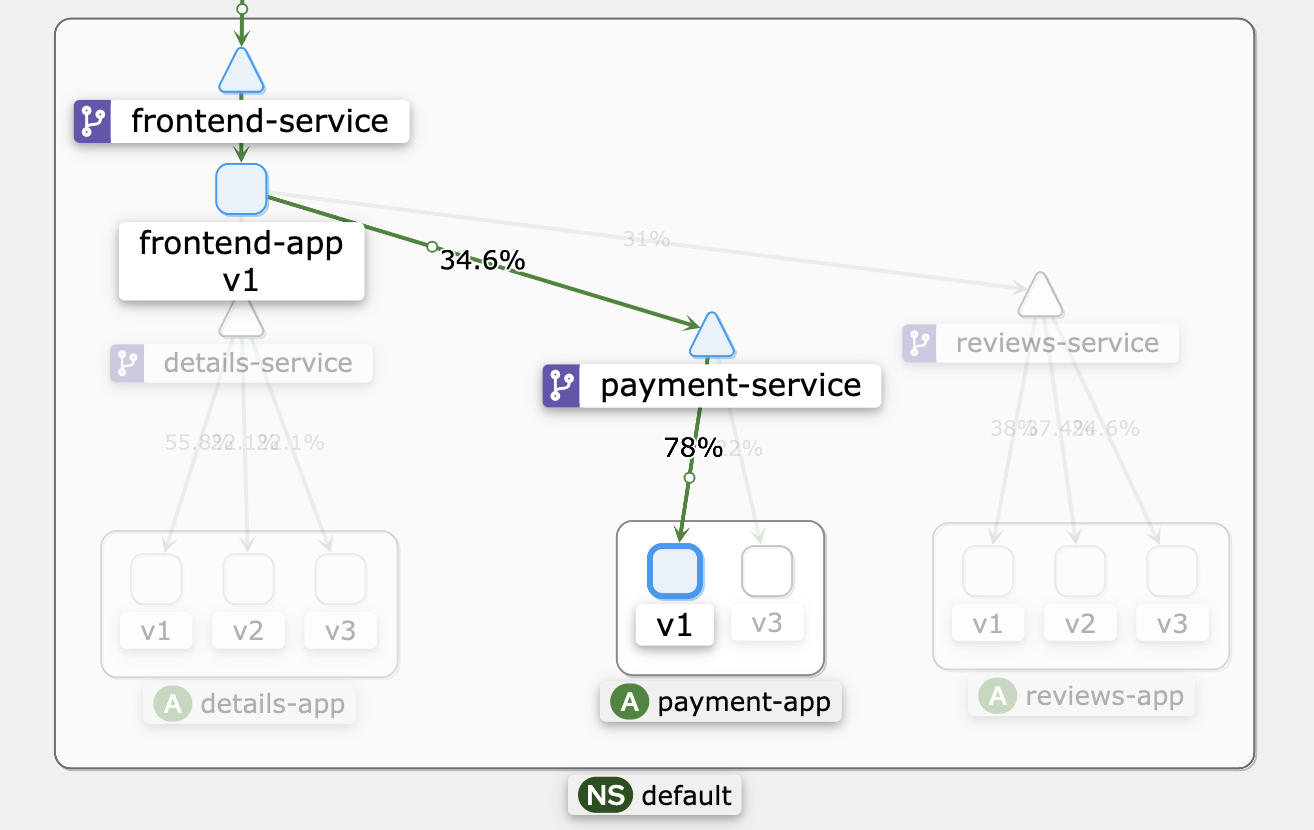Click the A badge of reviews-app

tap(996, 696)
